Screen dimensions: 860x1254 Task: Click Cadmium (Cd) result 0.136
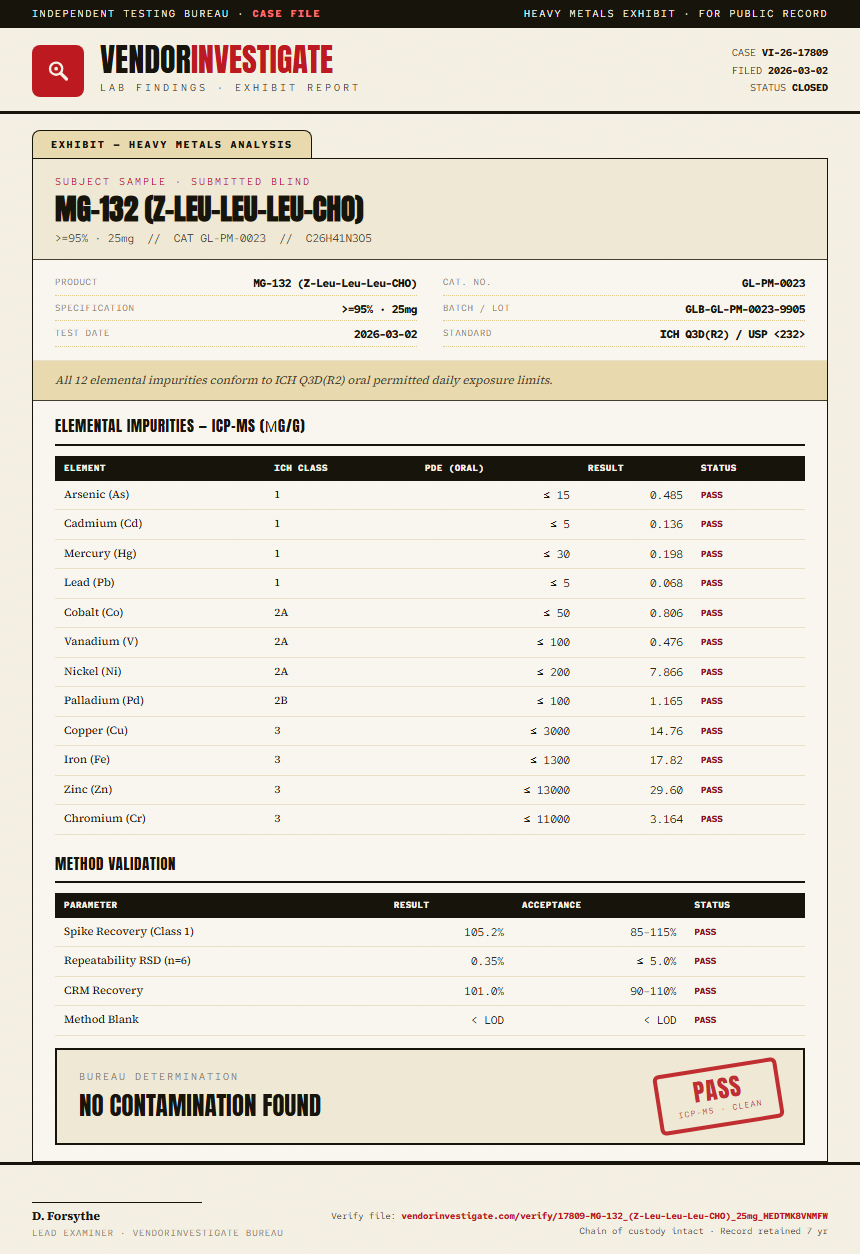pos(666,524)
